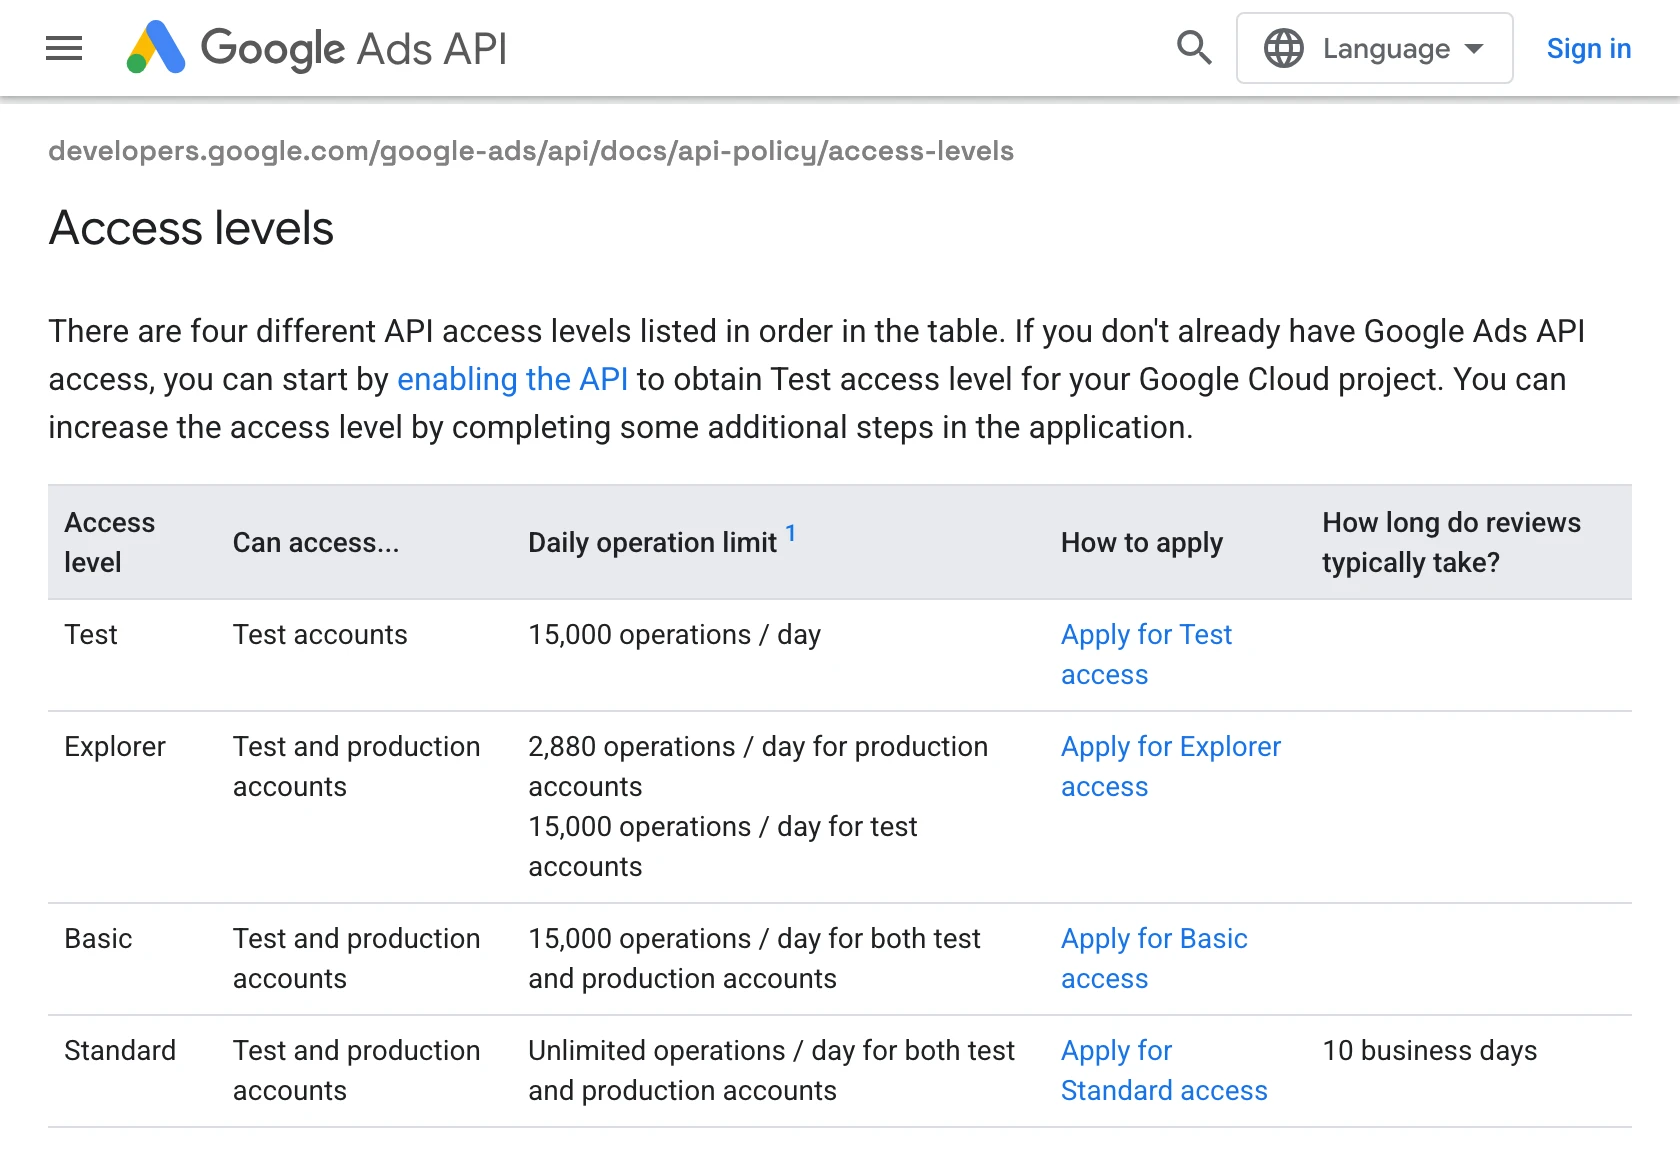Click Test and production accounts in Standard row
Screen dimensions: 1680x1154
pyautogui.click(x=356, y=1070)
